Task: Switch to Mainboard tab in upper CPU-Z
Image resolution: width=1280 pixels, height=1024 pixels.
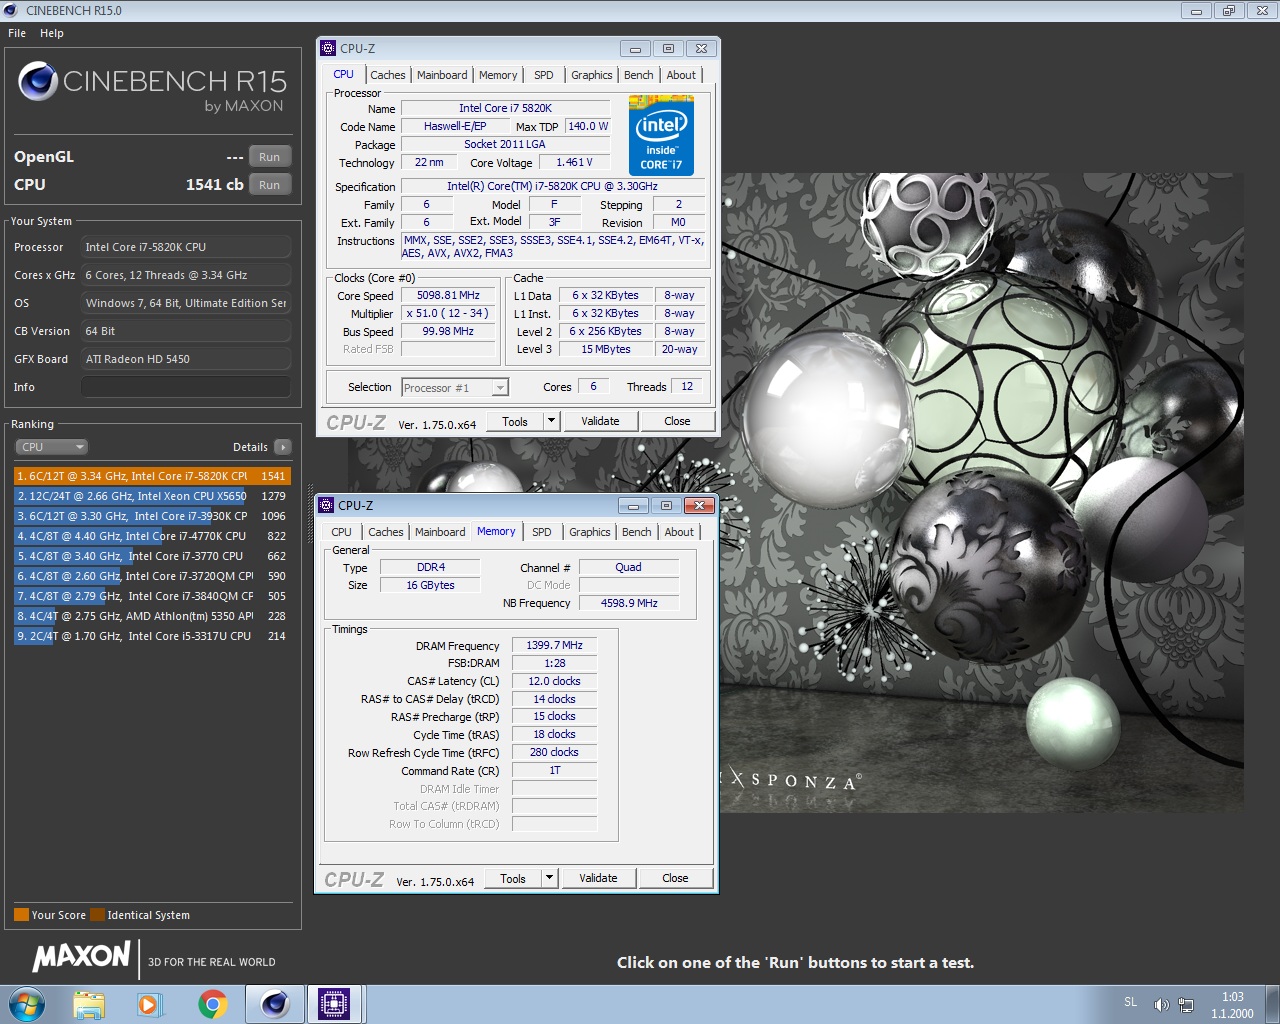Action: (442, 75)
